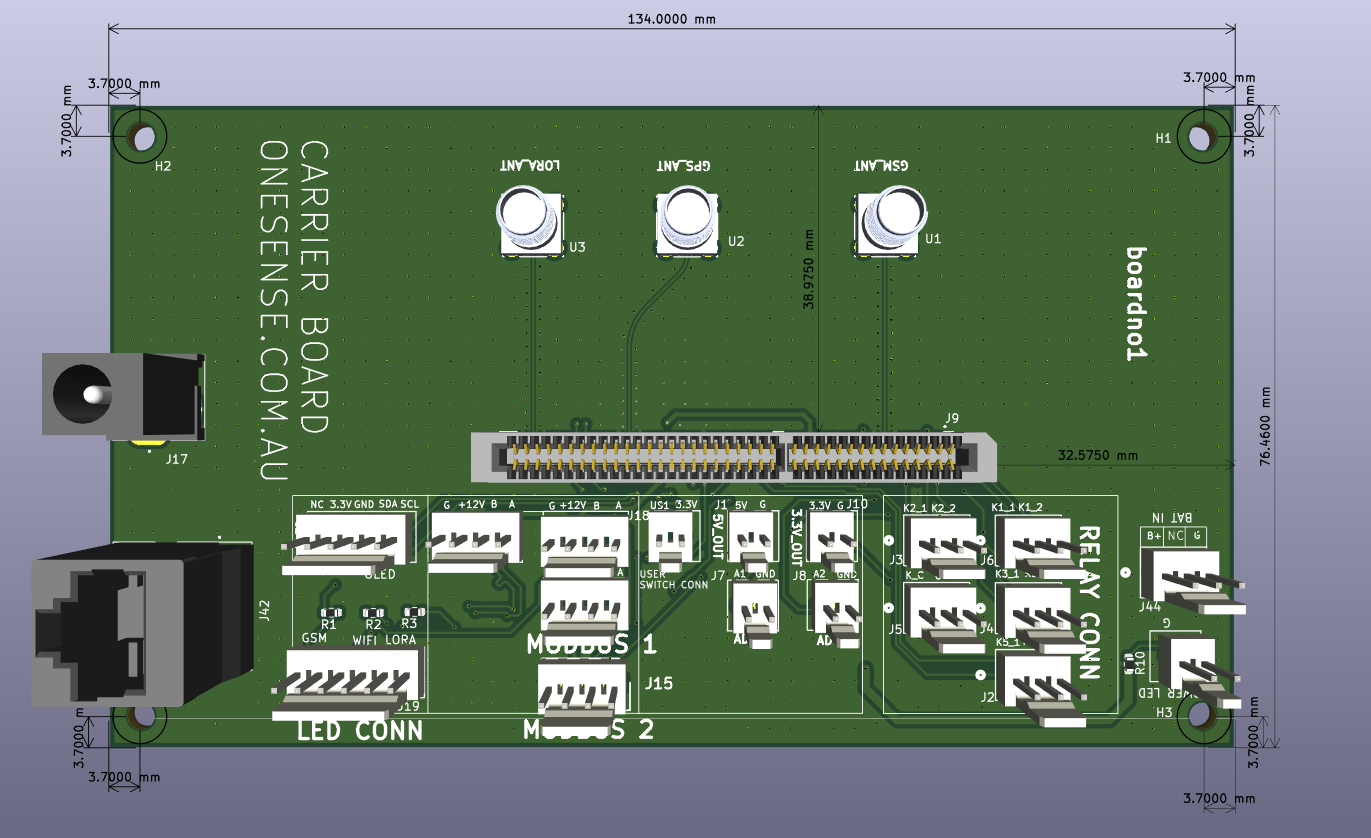Select the USER SWITCH CONN header
Screen dimensions: 1371x838
669,542
